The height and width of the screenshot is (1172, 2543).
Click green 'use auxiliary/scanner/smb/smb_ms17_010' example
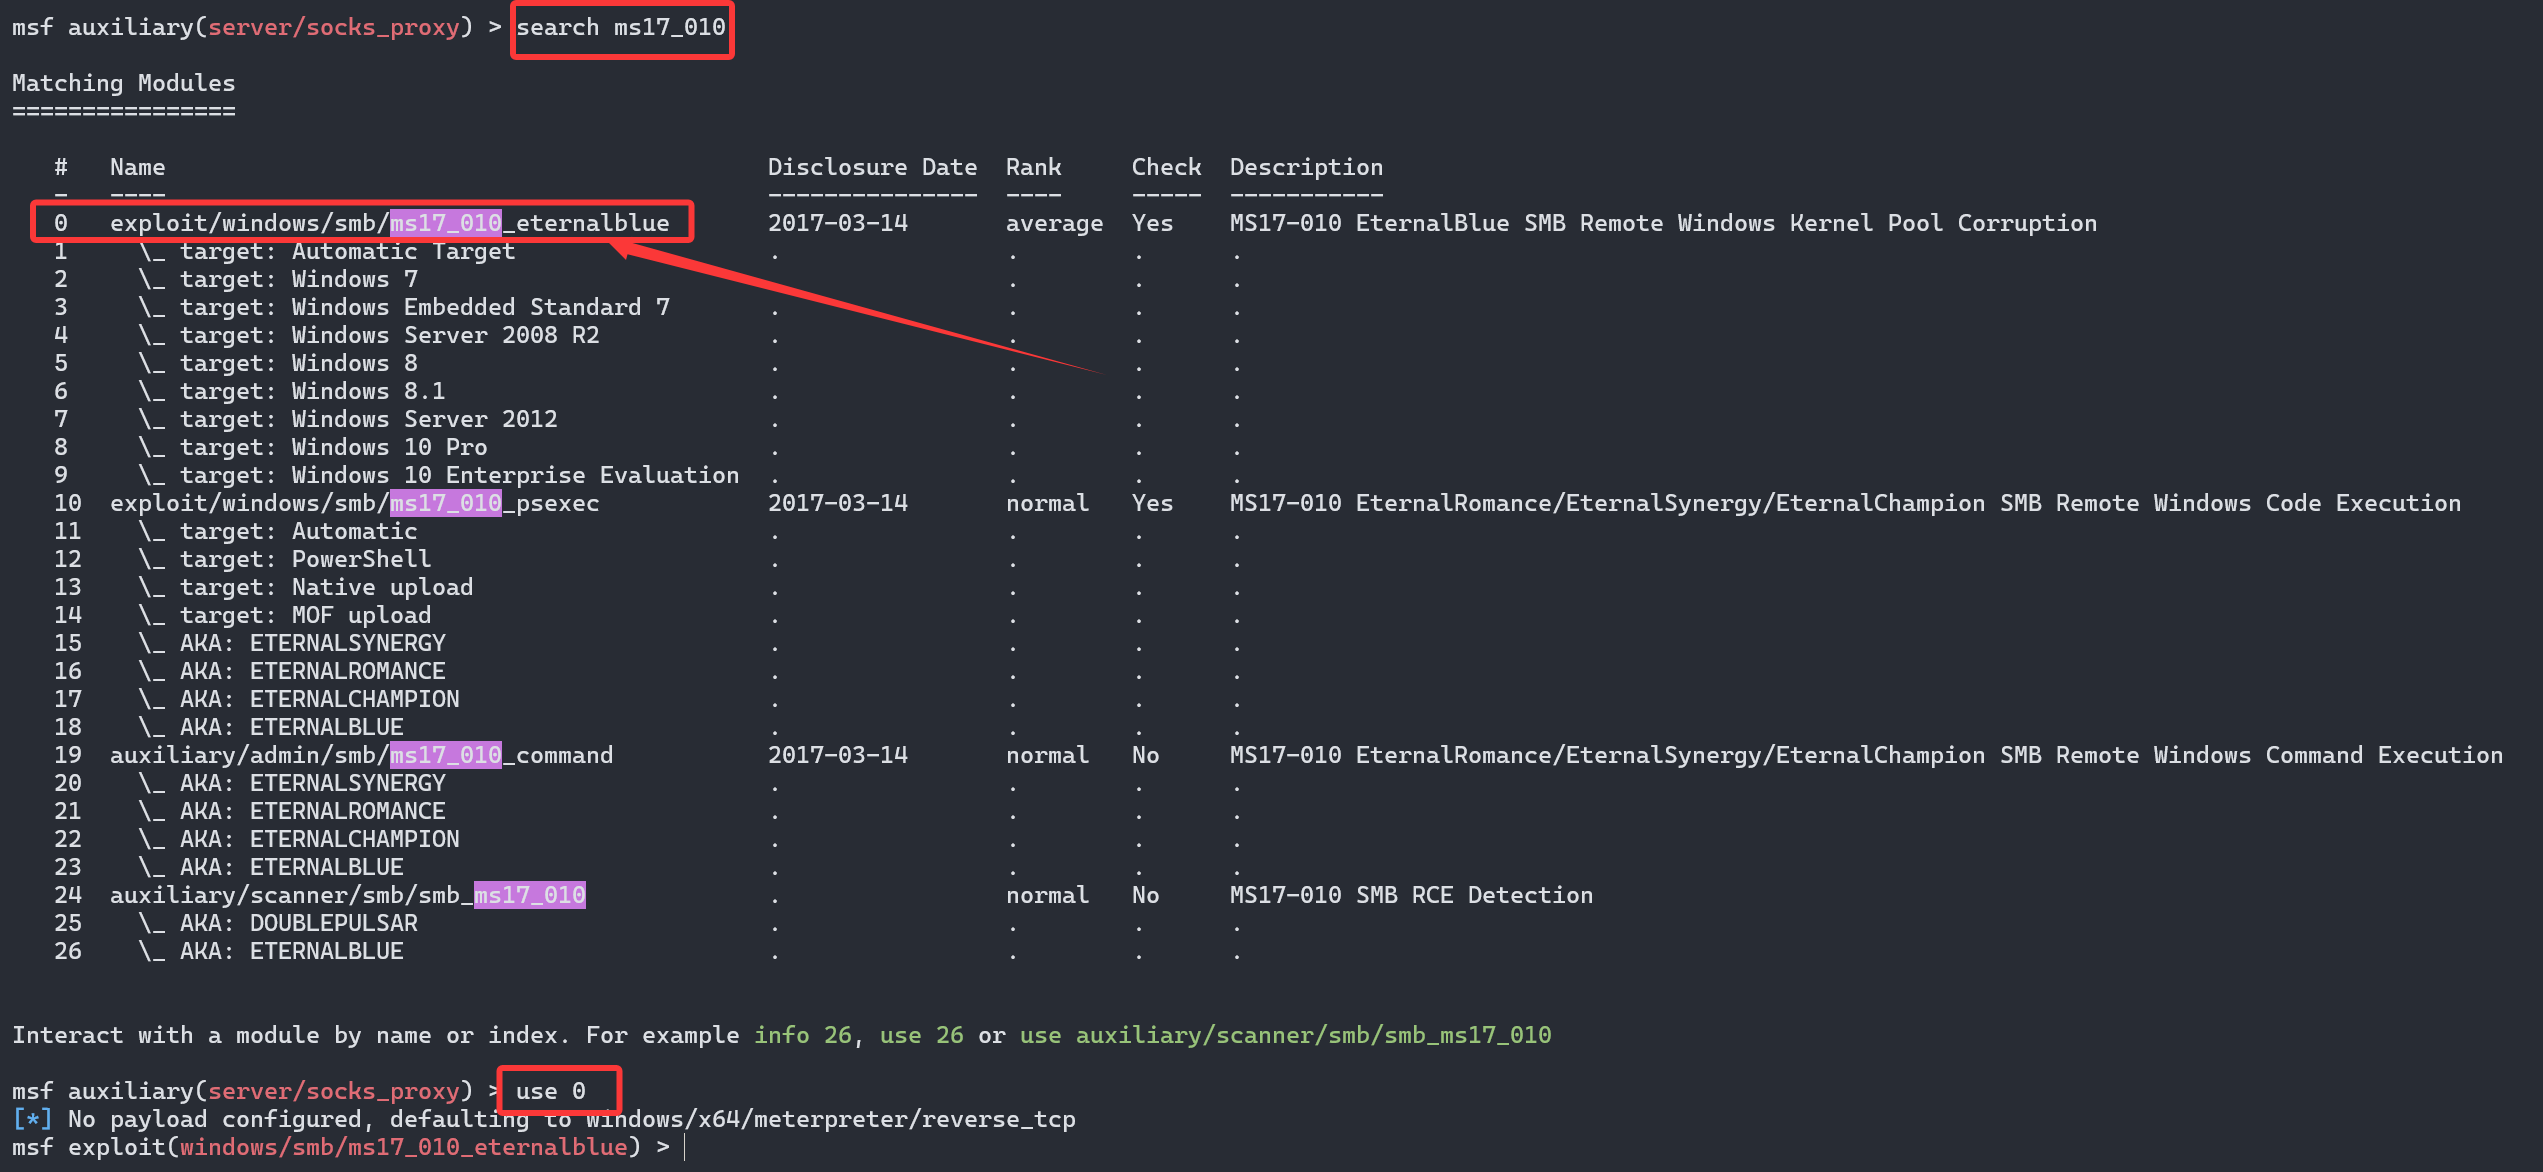(1285, 1035)
